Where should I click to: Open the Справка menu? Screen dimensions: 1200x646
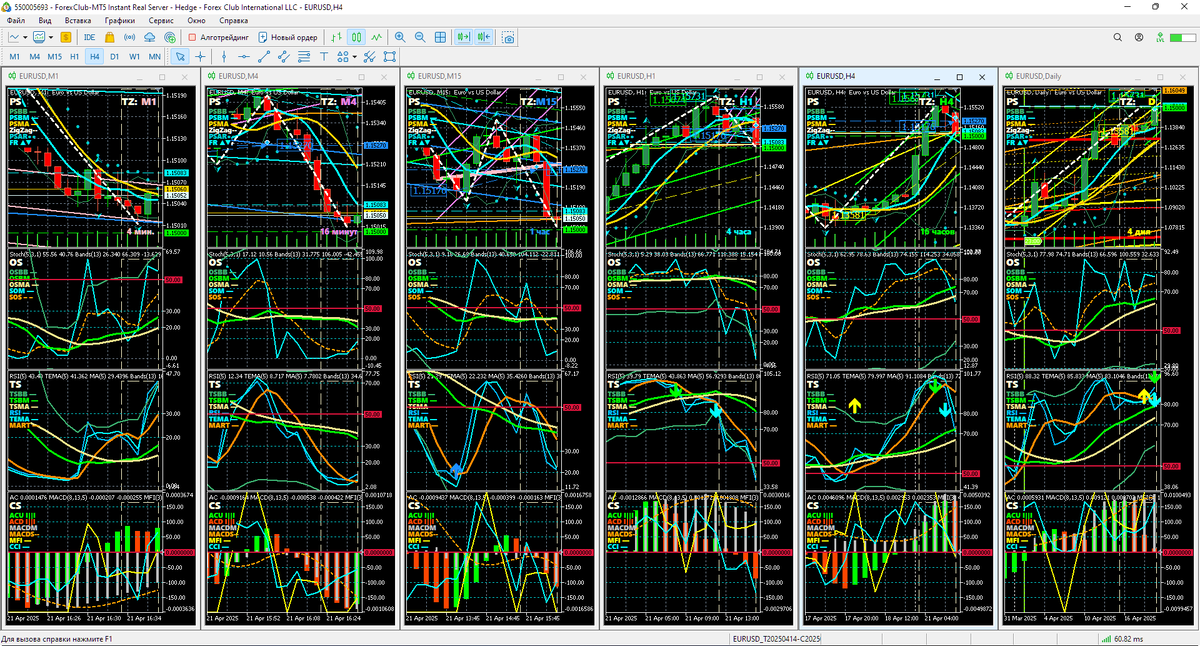[234, 20]
